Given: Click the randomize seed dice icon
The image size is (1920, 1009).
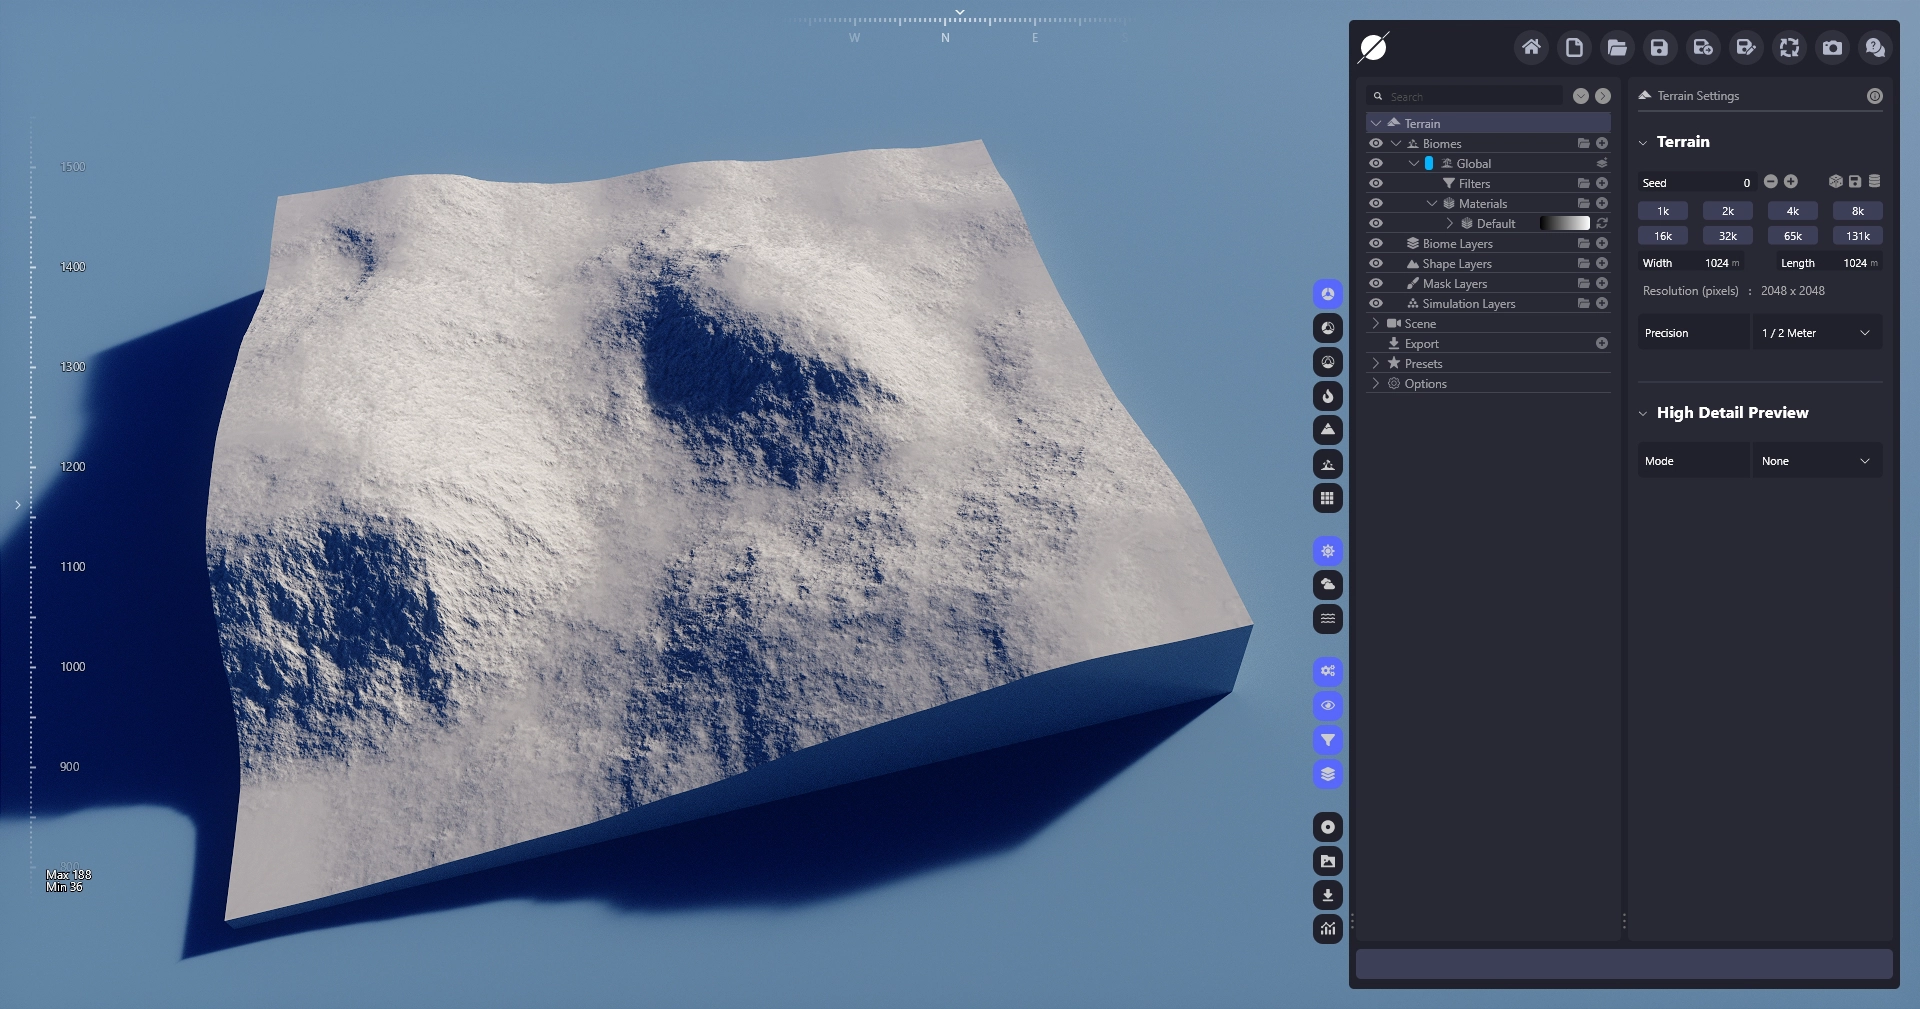Looking at the screenshot, I should coord(1835,182).
